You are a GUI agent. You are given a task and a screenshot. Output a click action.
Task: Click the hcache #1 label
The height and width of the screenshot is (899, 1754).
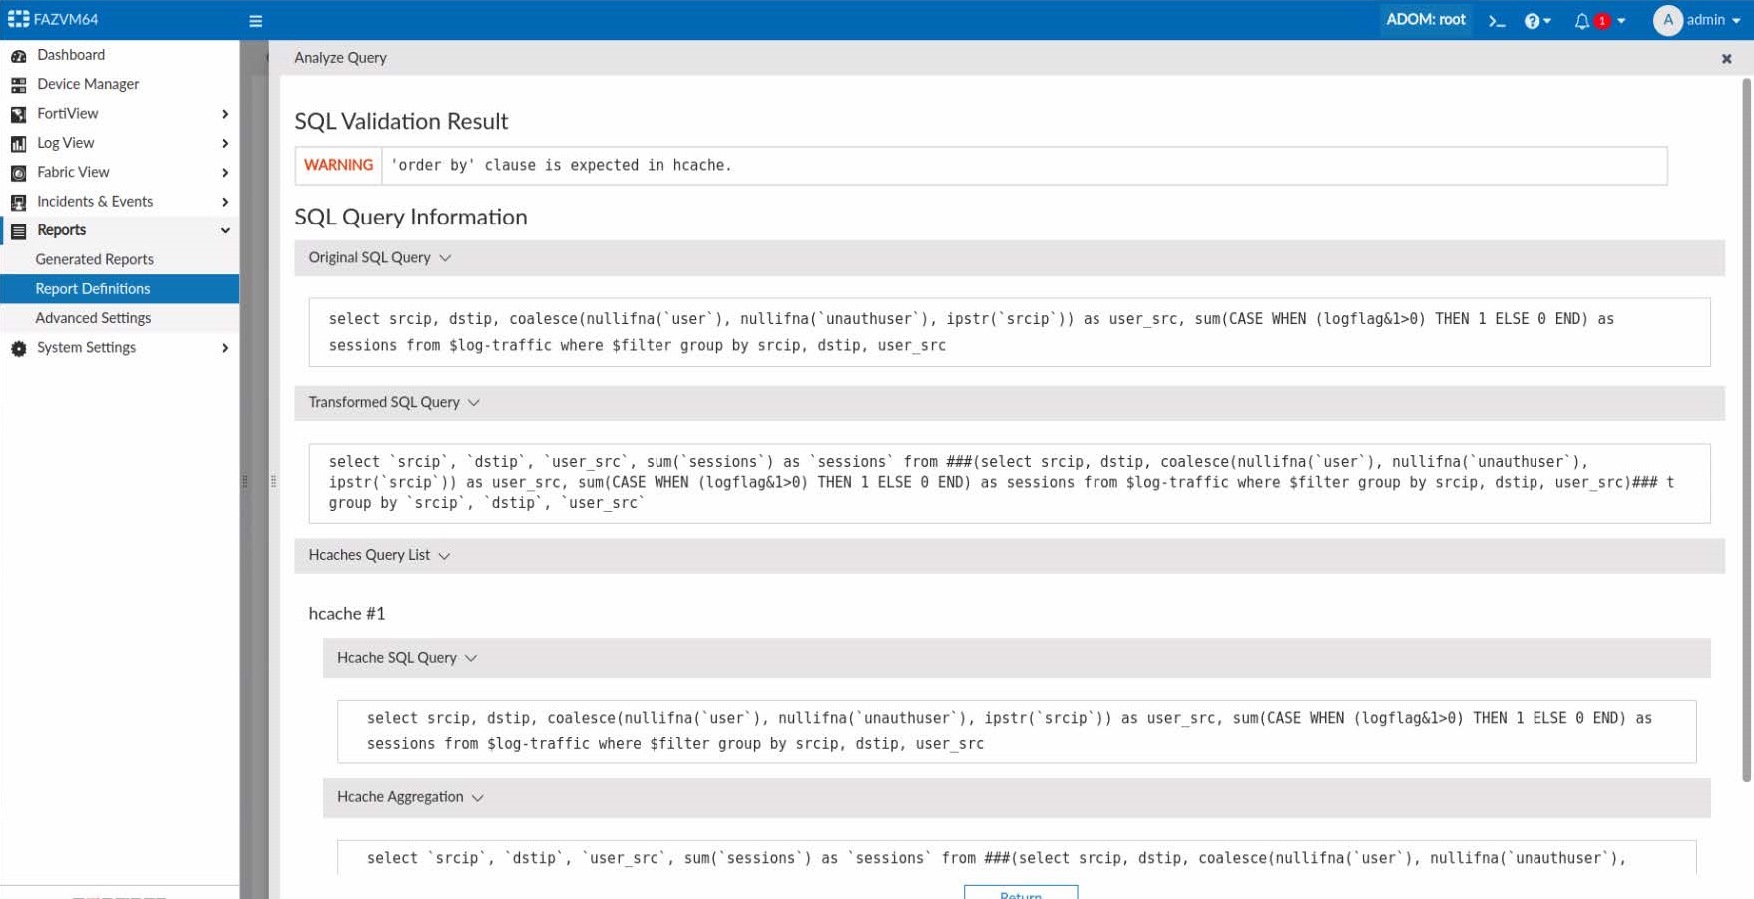[x=346, y=614]
